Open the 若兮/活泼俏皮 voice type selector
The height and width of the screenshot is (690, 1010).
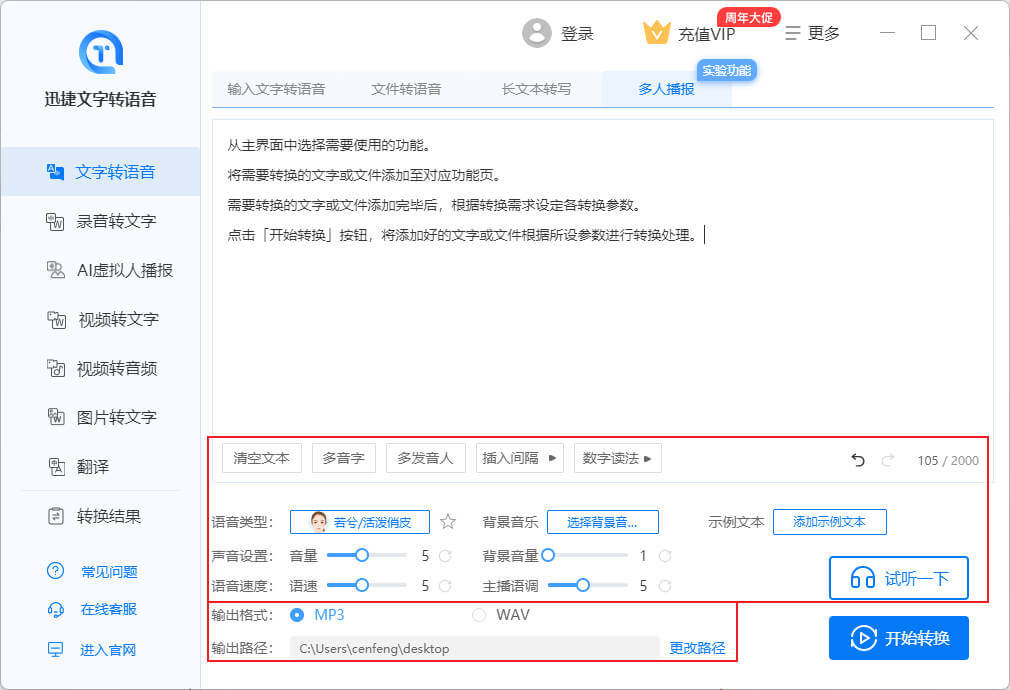coord(359,522)
